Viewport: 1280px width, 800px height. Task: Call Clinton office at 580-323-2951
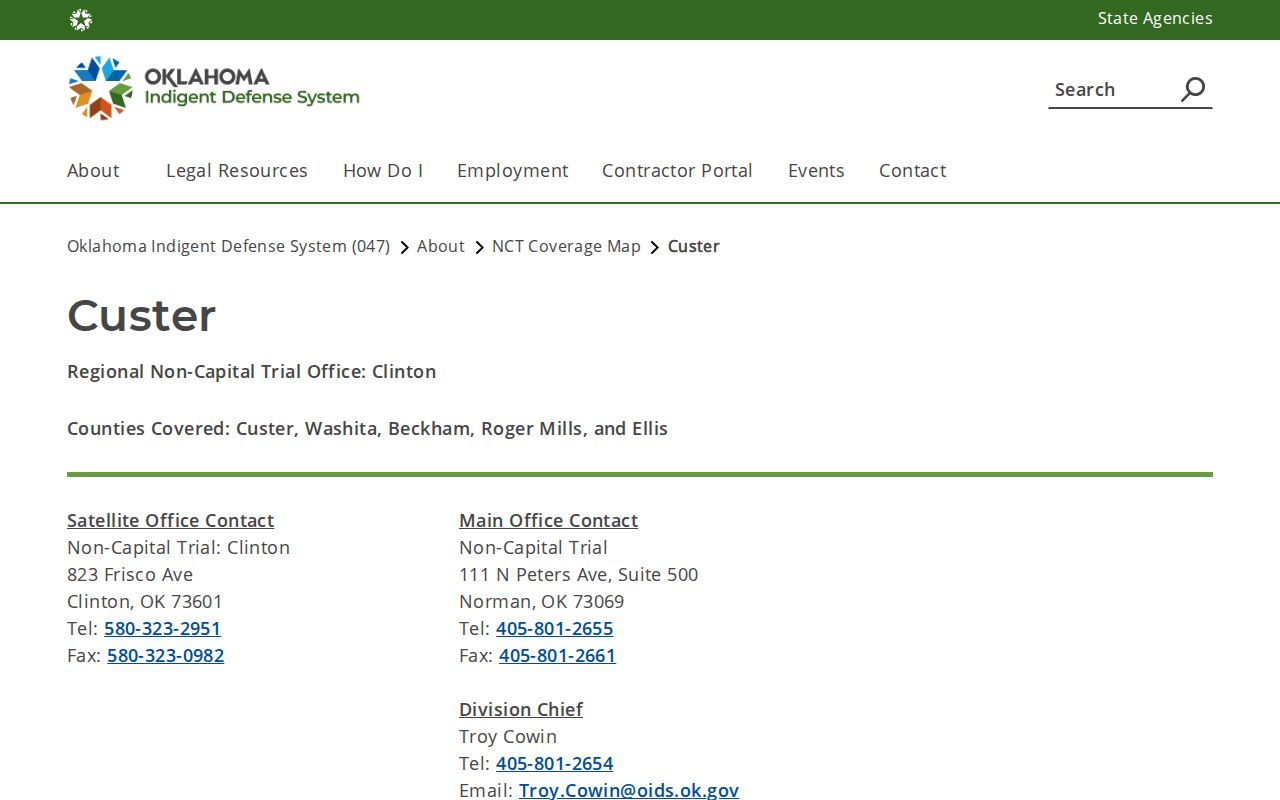point(162,628)
